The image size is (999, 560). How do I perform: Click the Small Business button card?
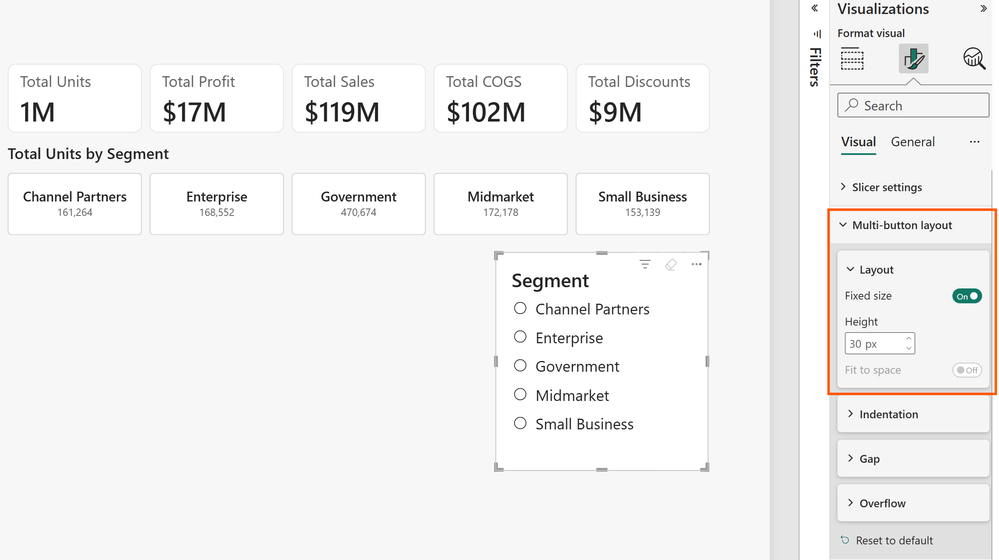pos(642,204)
